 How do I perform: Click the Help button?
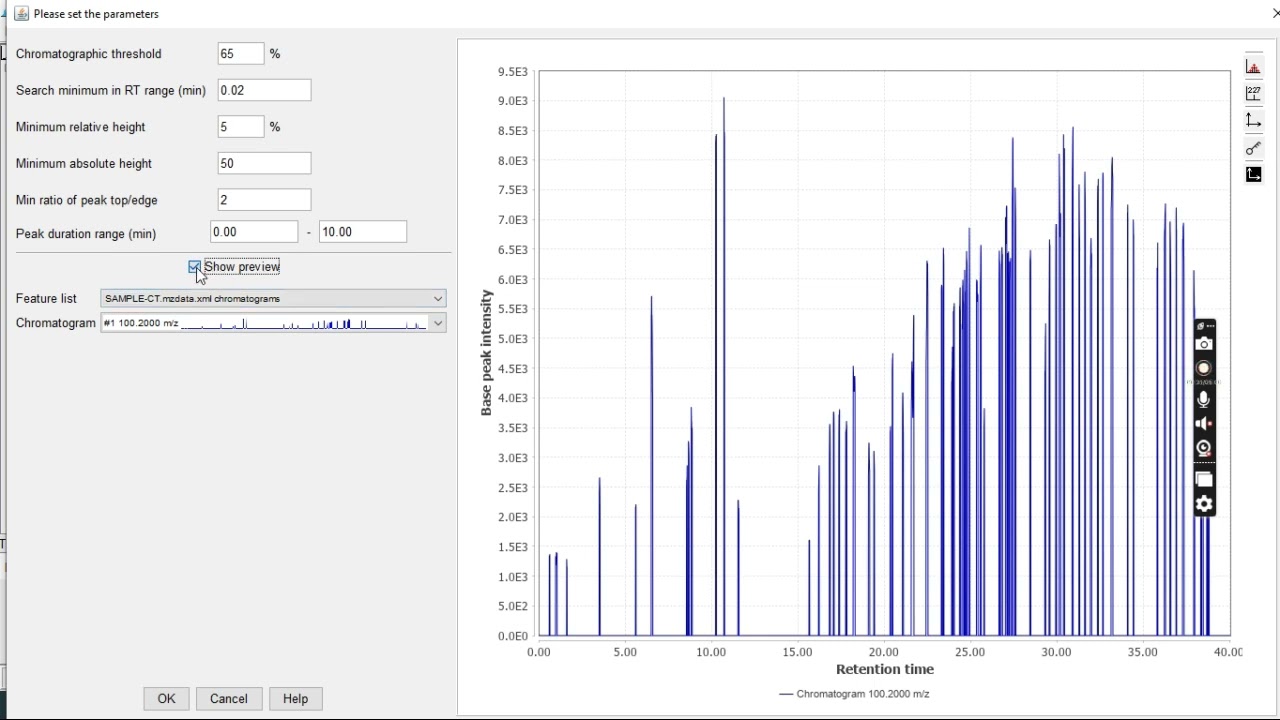click(x=295, y=699)
